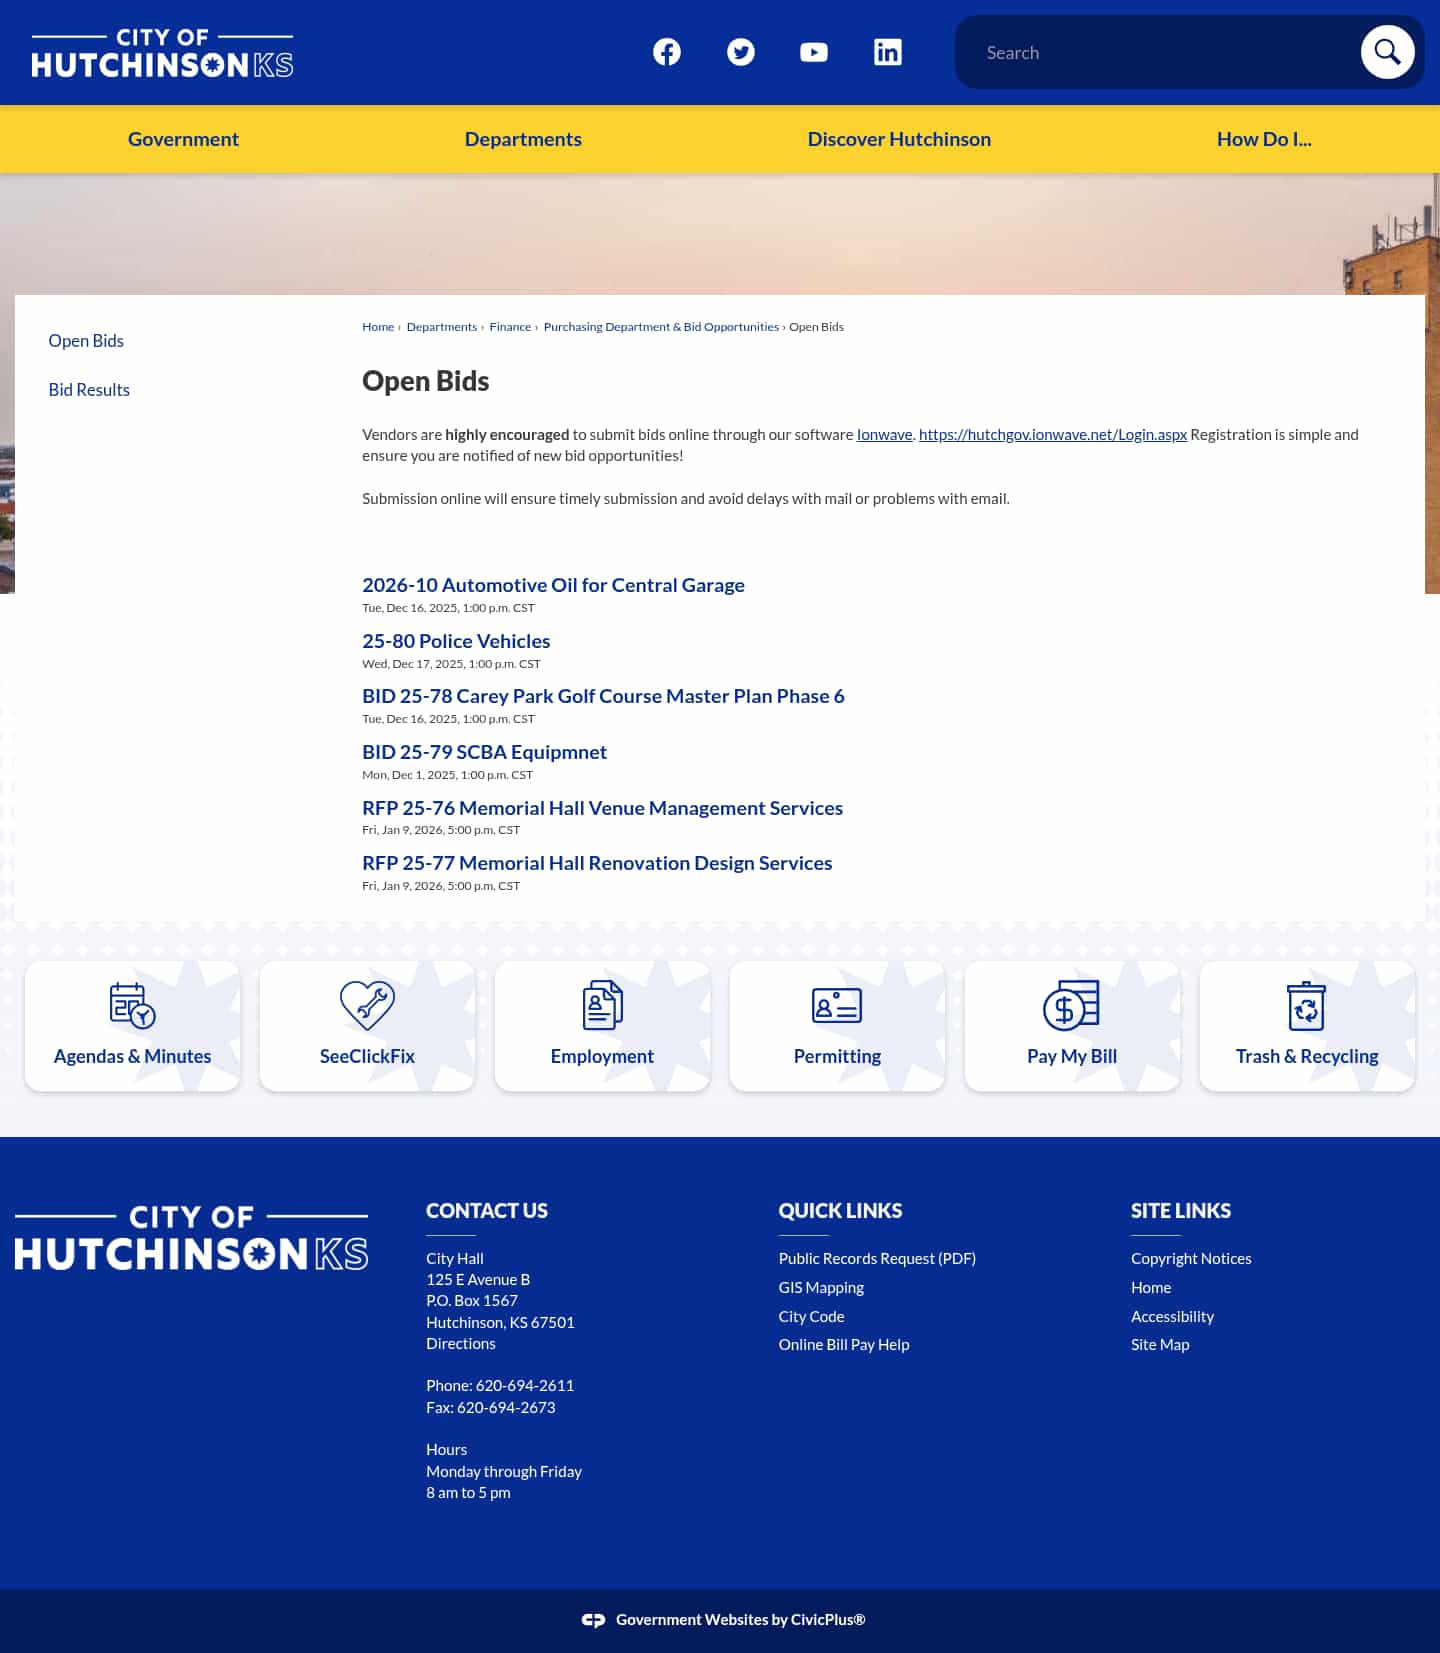Open RFP 25-77 Memorial Hall Renovation Design
Viewport: 1440px width, 1653px height.
(597, 863)
